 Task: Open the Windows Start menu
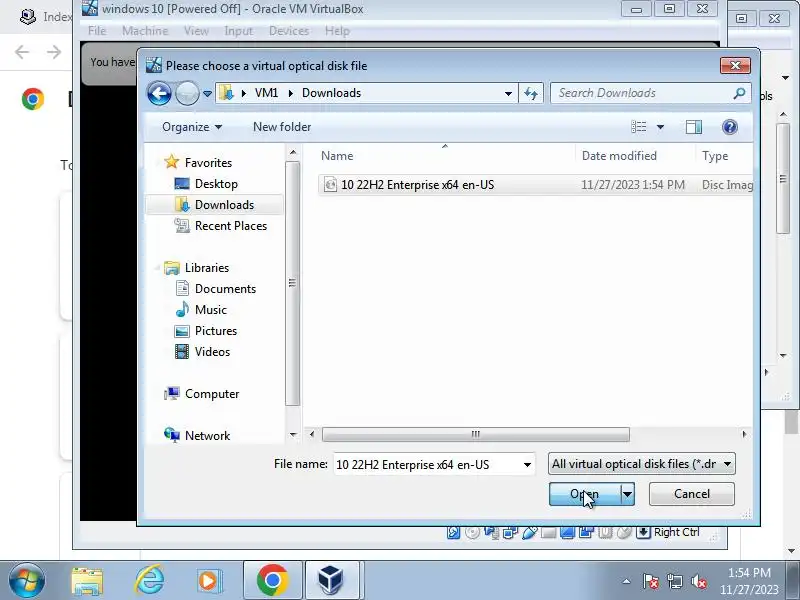27,581
